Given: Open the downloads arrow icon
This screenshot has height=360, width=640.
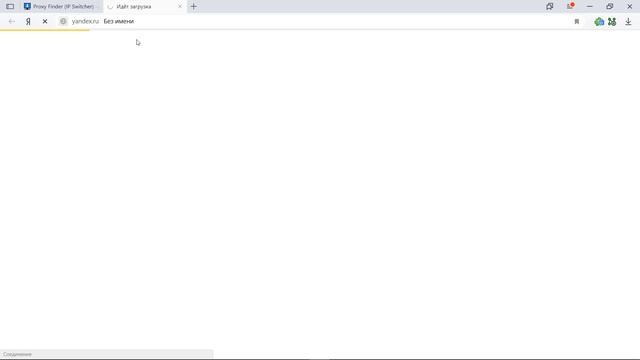Looking at the screenshot, I should [x=628, y=22].
